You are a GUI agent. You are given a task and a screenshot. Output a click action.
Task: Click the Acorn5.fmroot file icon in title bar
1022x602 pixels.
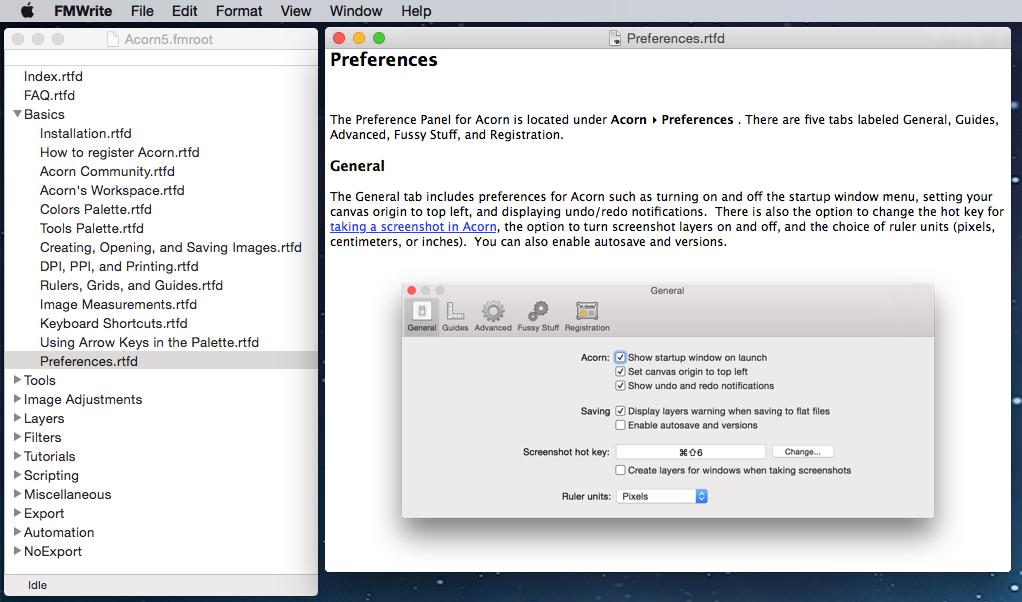click(x=113, y=39)
